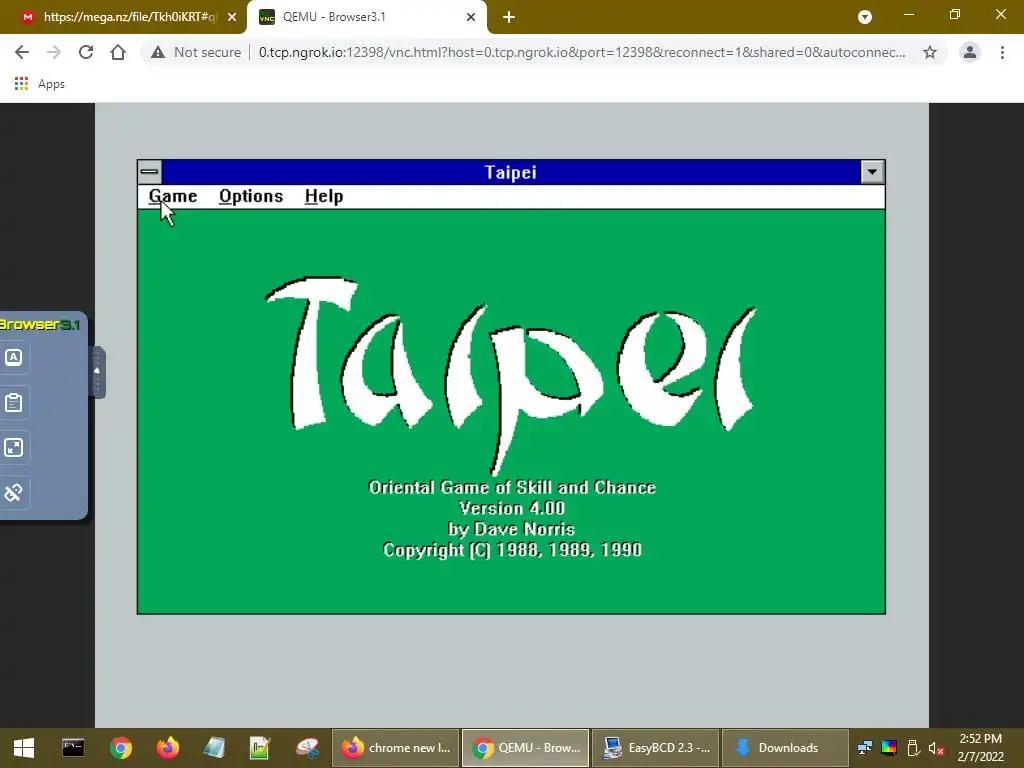This screenshot has width=1024, height=768.
Task: Open noVNC extra keys panel icon
Action: [14, 357]
